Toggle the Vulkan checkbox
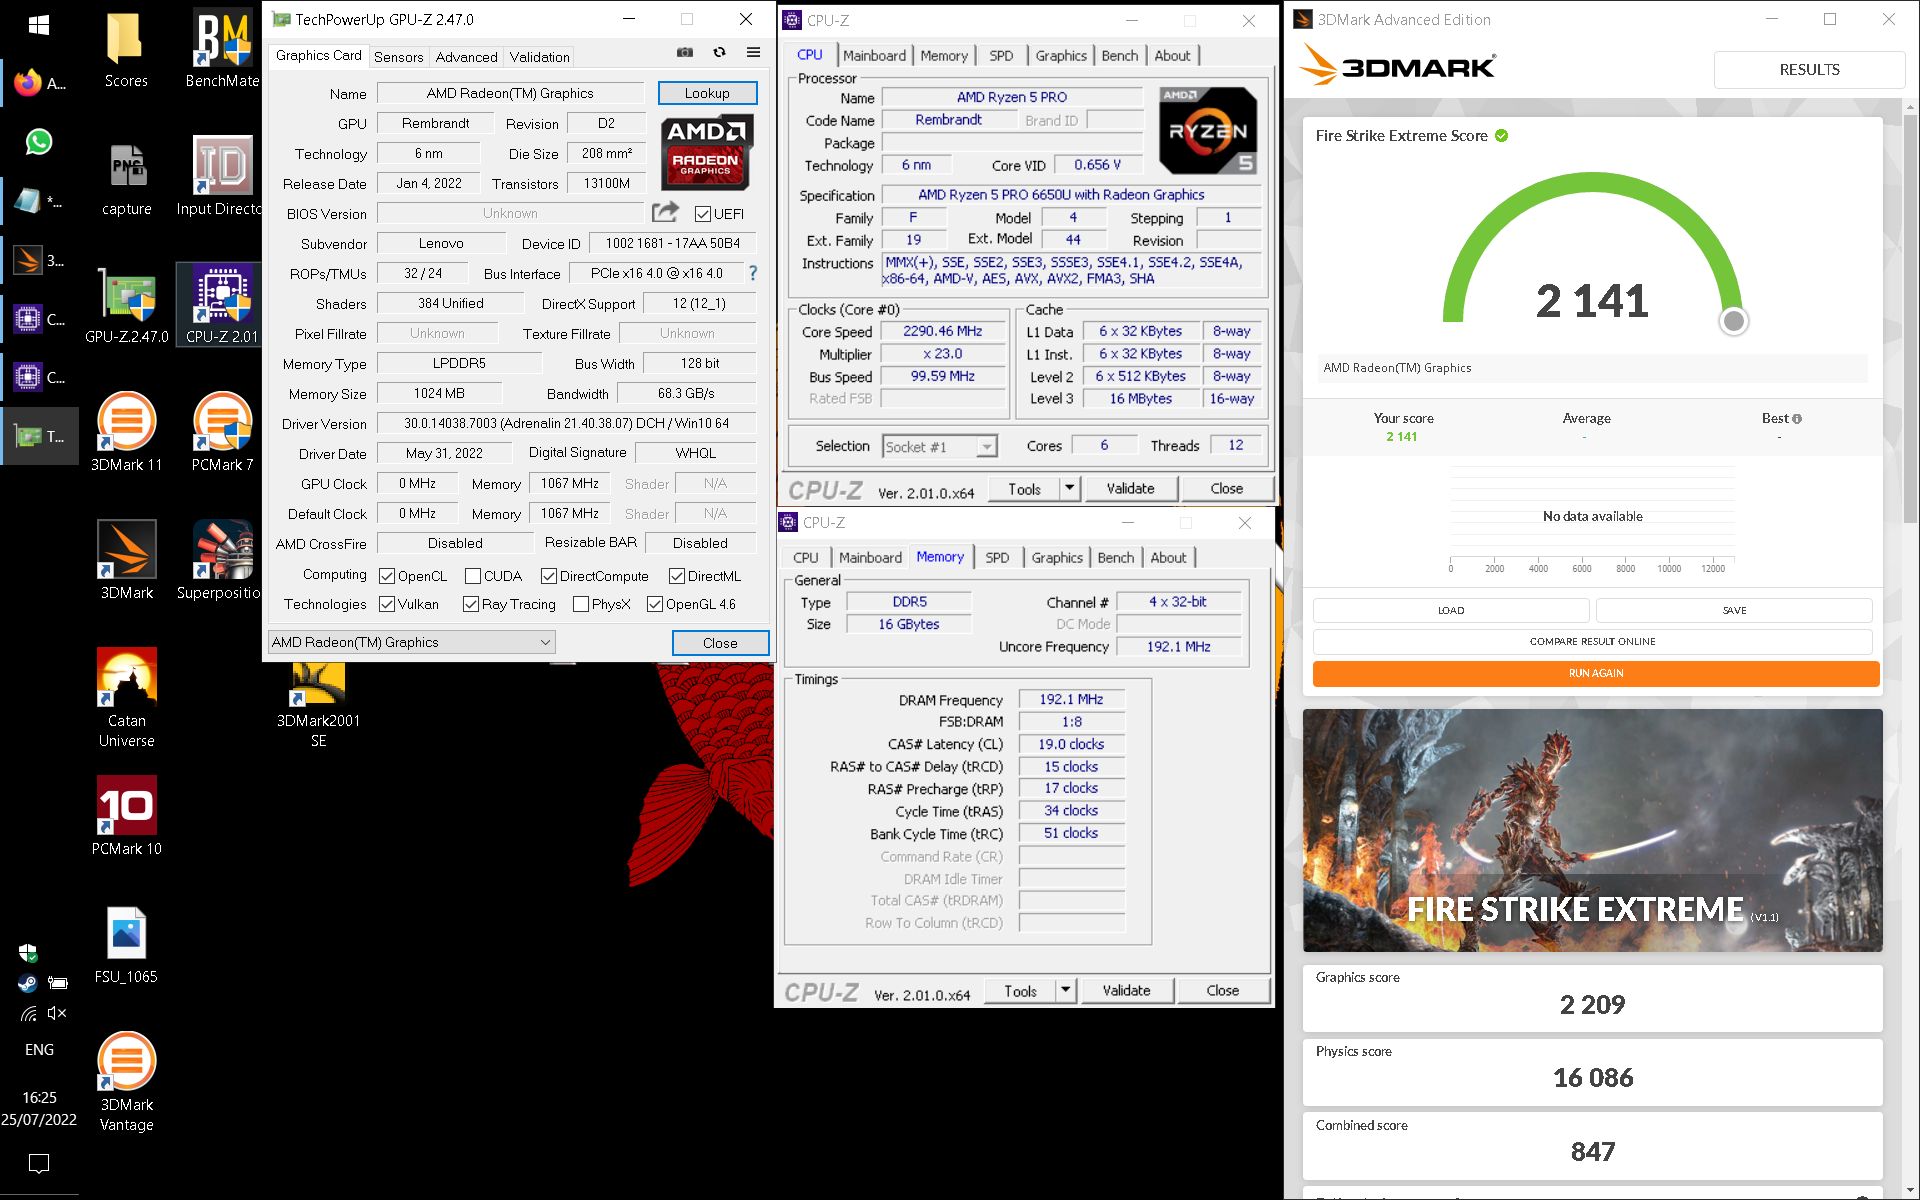The image size is (1920, 1200). 387,604
